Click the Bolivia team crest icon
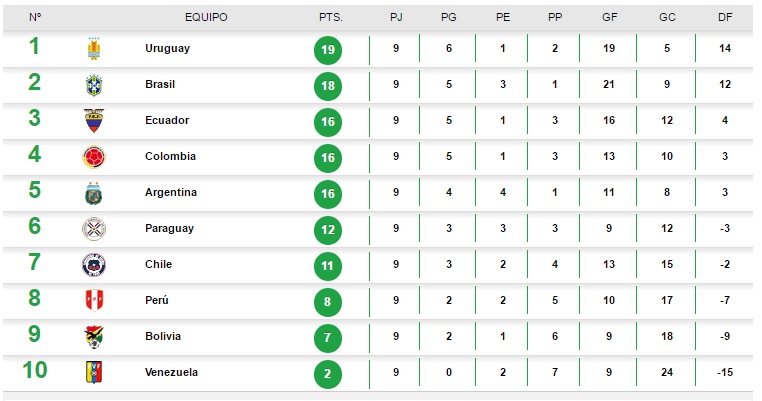Viewport: 762px width, 401px height. click(x=94, y=337)
